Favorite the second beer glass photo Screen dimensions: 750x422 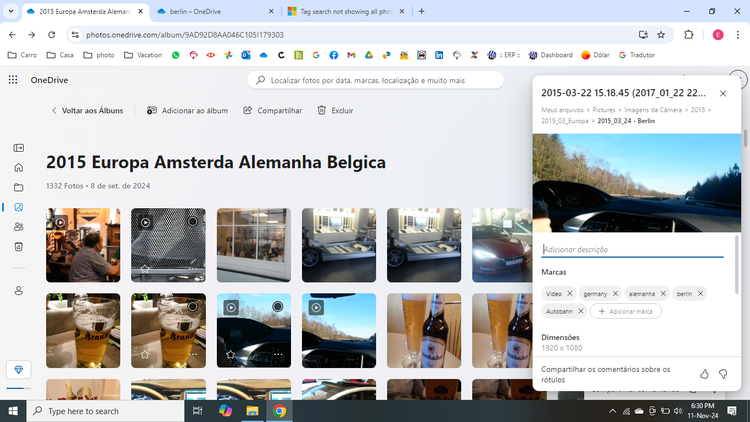(145, 355)
